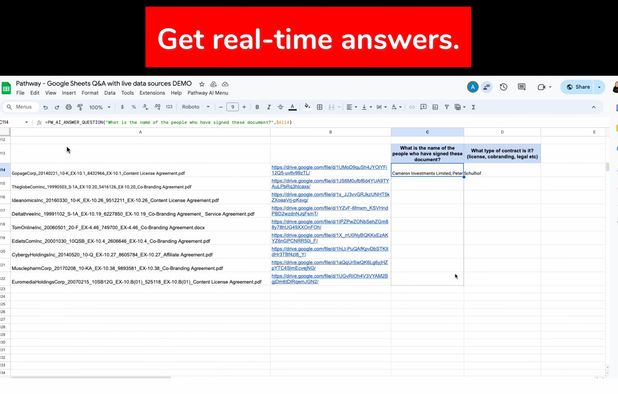
Task: Print the spreadsheet
Action: [69, 107]
